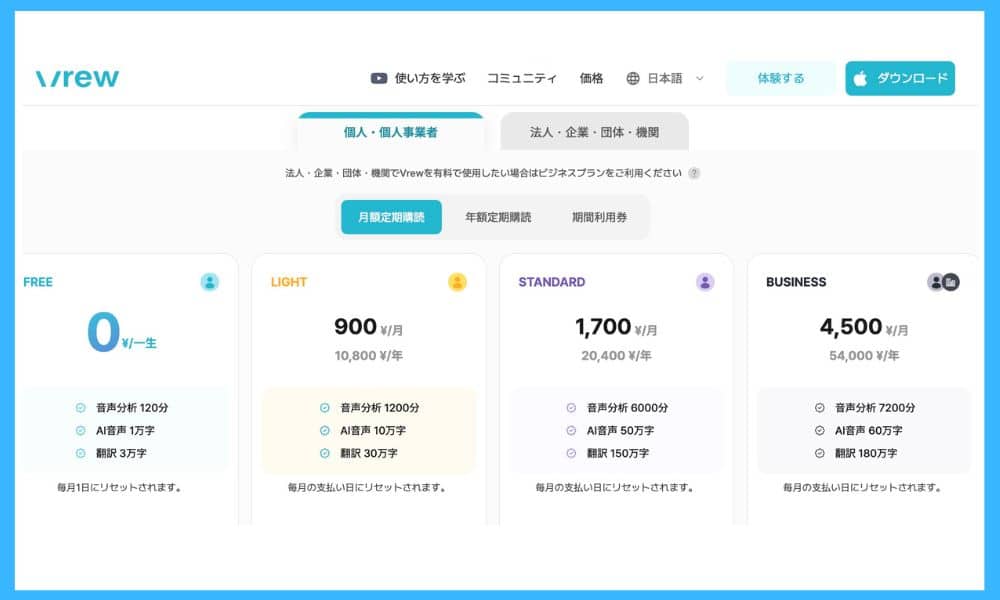Switch to the 個人・個人事業者 tab
The width and height of the screenshot is (1000, 600).
[390, 132]
